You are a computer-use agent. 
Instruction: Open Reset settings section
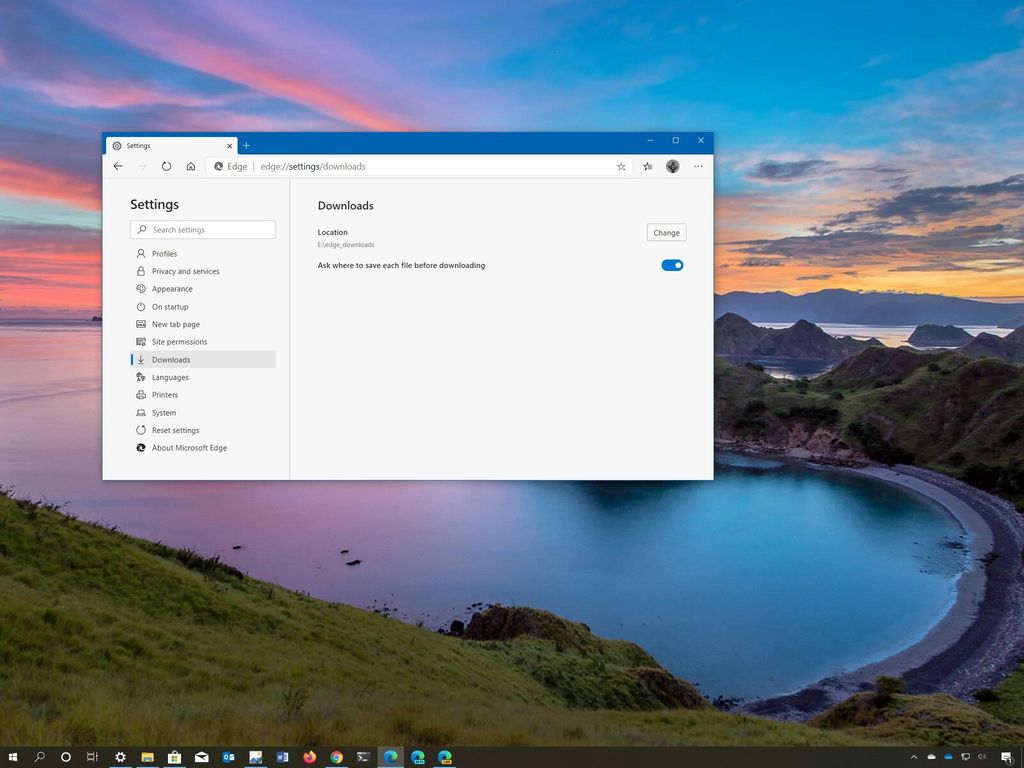175,430
